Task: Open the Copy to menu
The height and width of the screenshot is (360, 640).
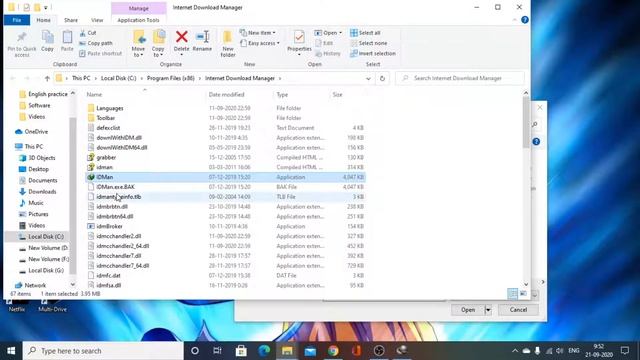Action: 158,44
